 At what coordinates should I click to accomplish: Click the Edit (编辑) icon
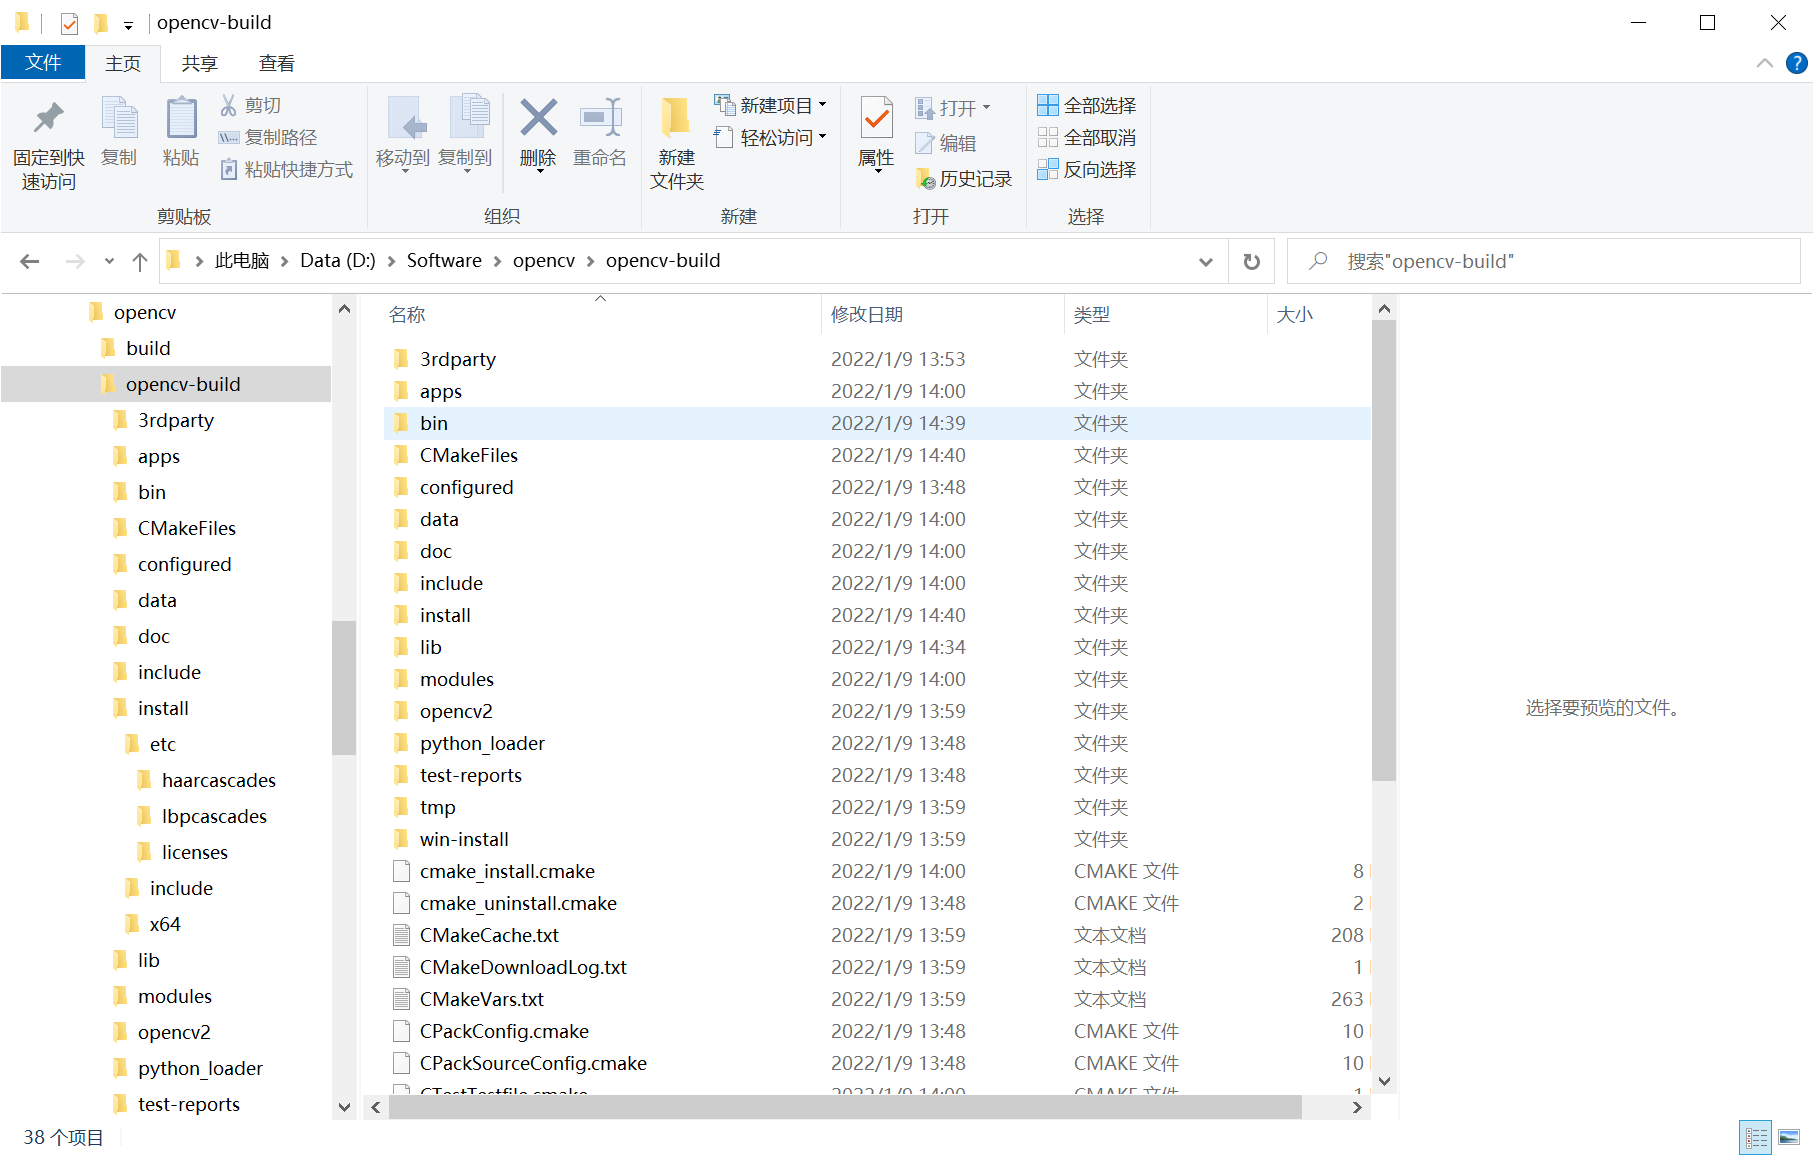(x=925, y=143)
